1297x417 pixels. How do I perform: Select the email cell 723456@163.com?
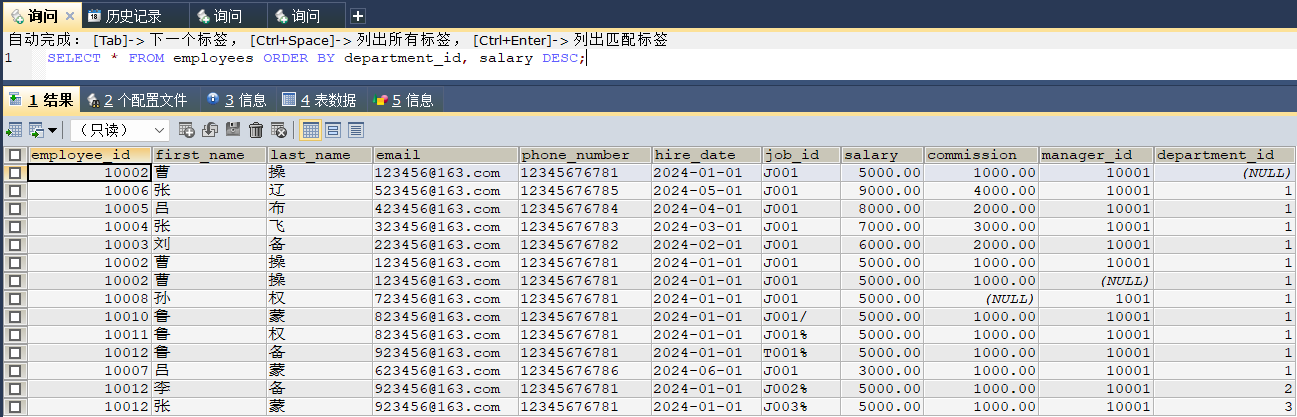(x=445, y=299)
